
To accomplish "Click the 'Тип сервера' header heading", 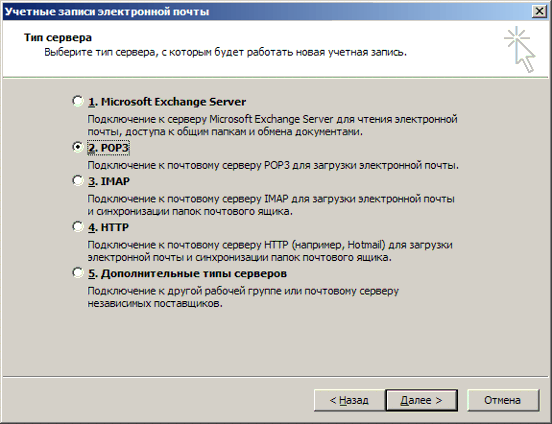I will pos(58,37).
